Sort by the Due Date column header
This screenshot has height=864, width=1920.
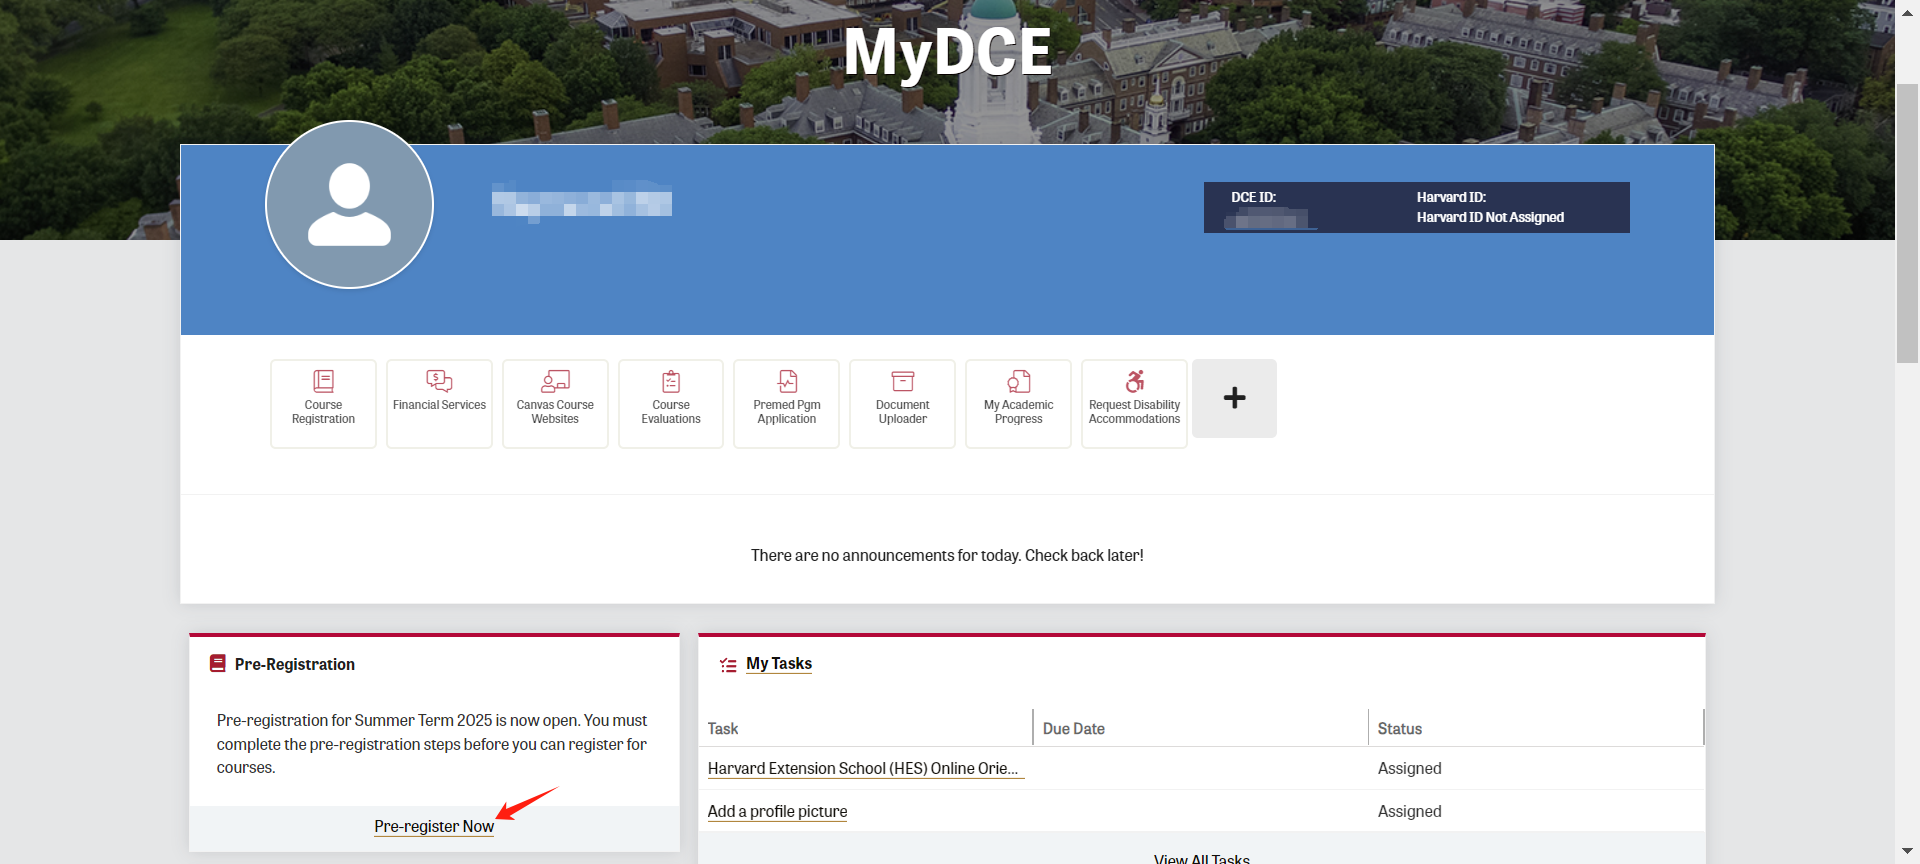click(1074, 729)
